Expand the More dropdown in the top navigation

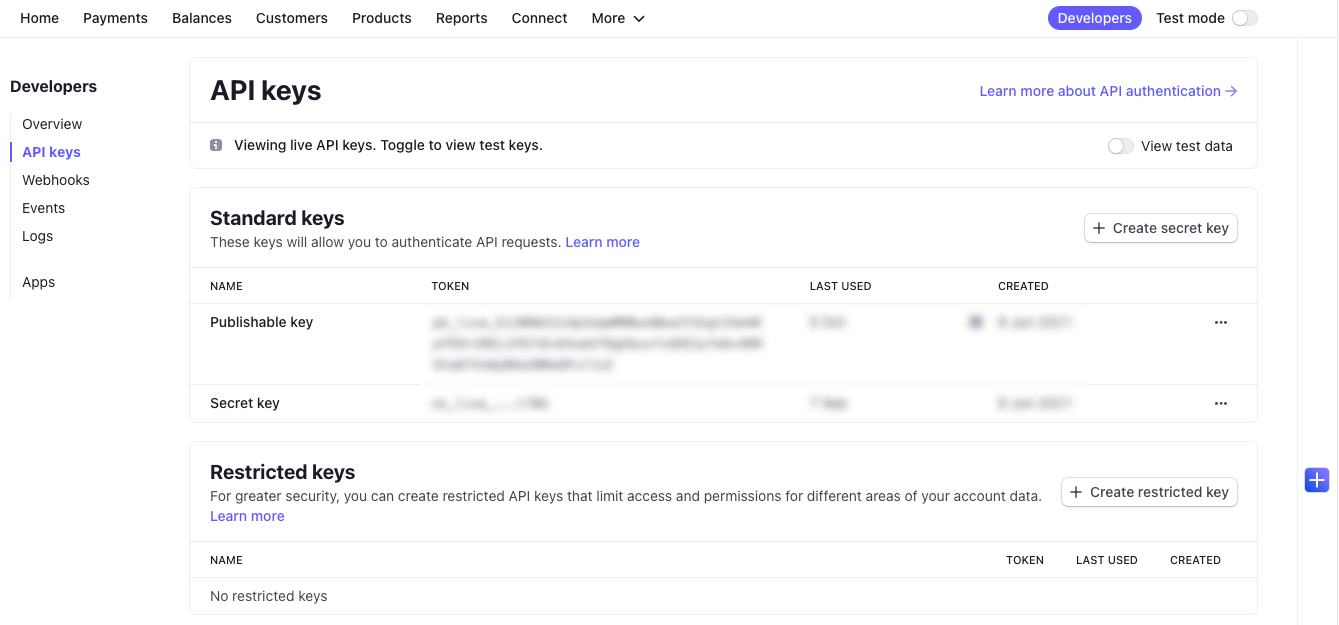pyautogui.click(x=617, y=18)
